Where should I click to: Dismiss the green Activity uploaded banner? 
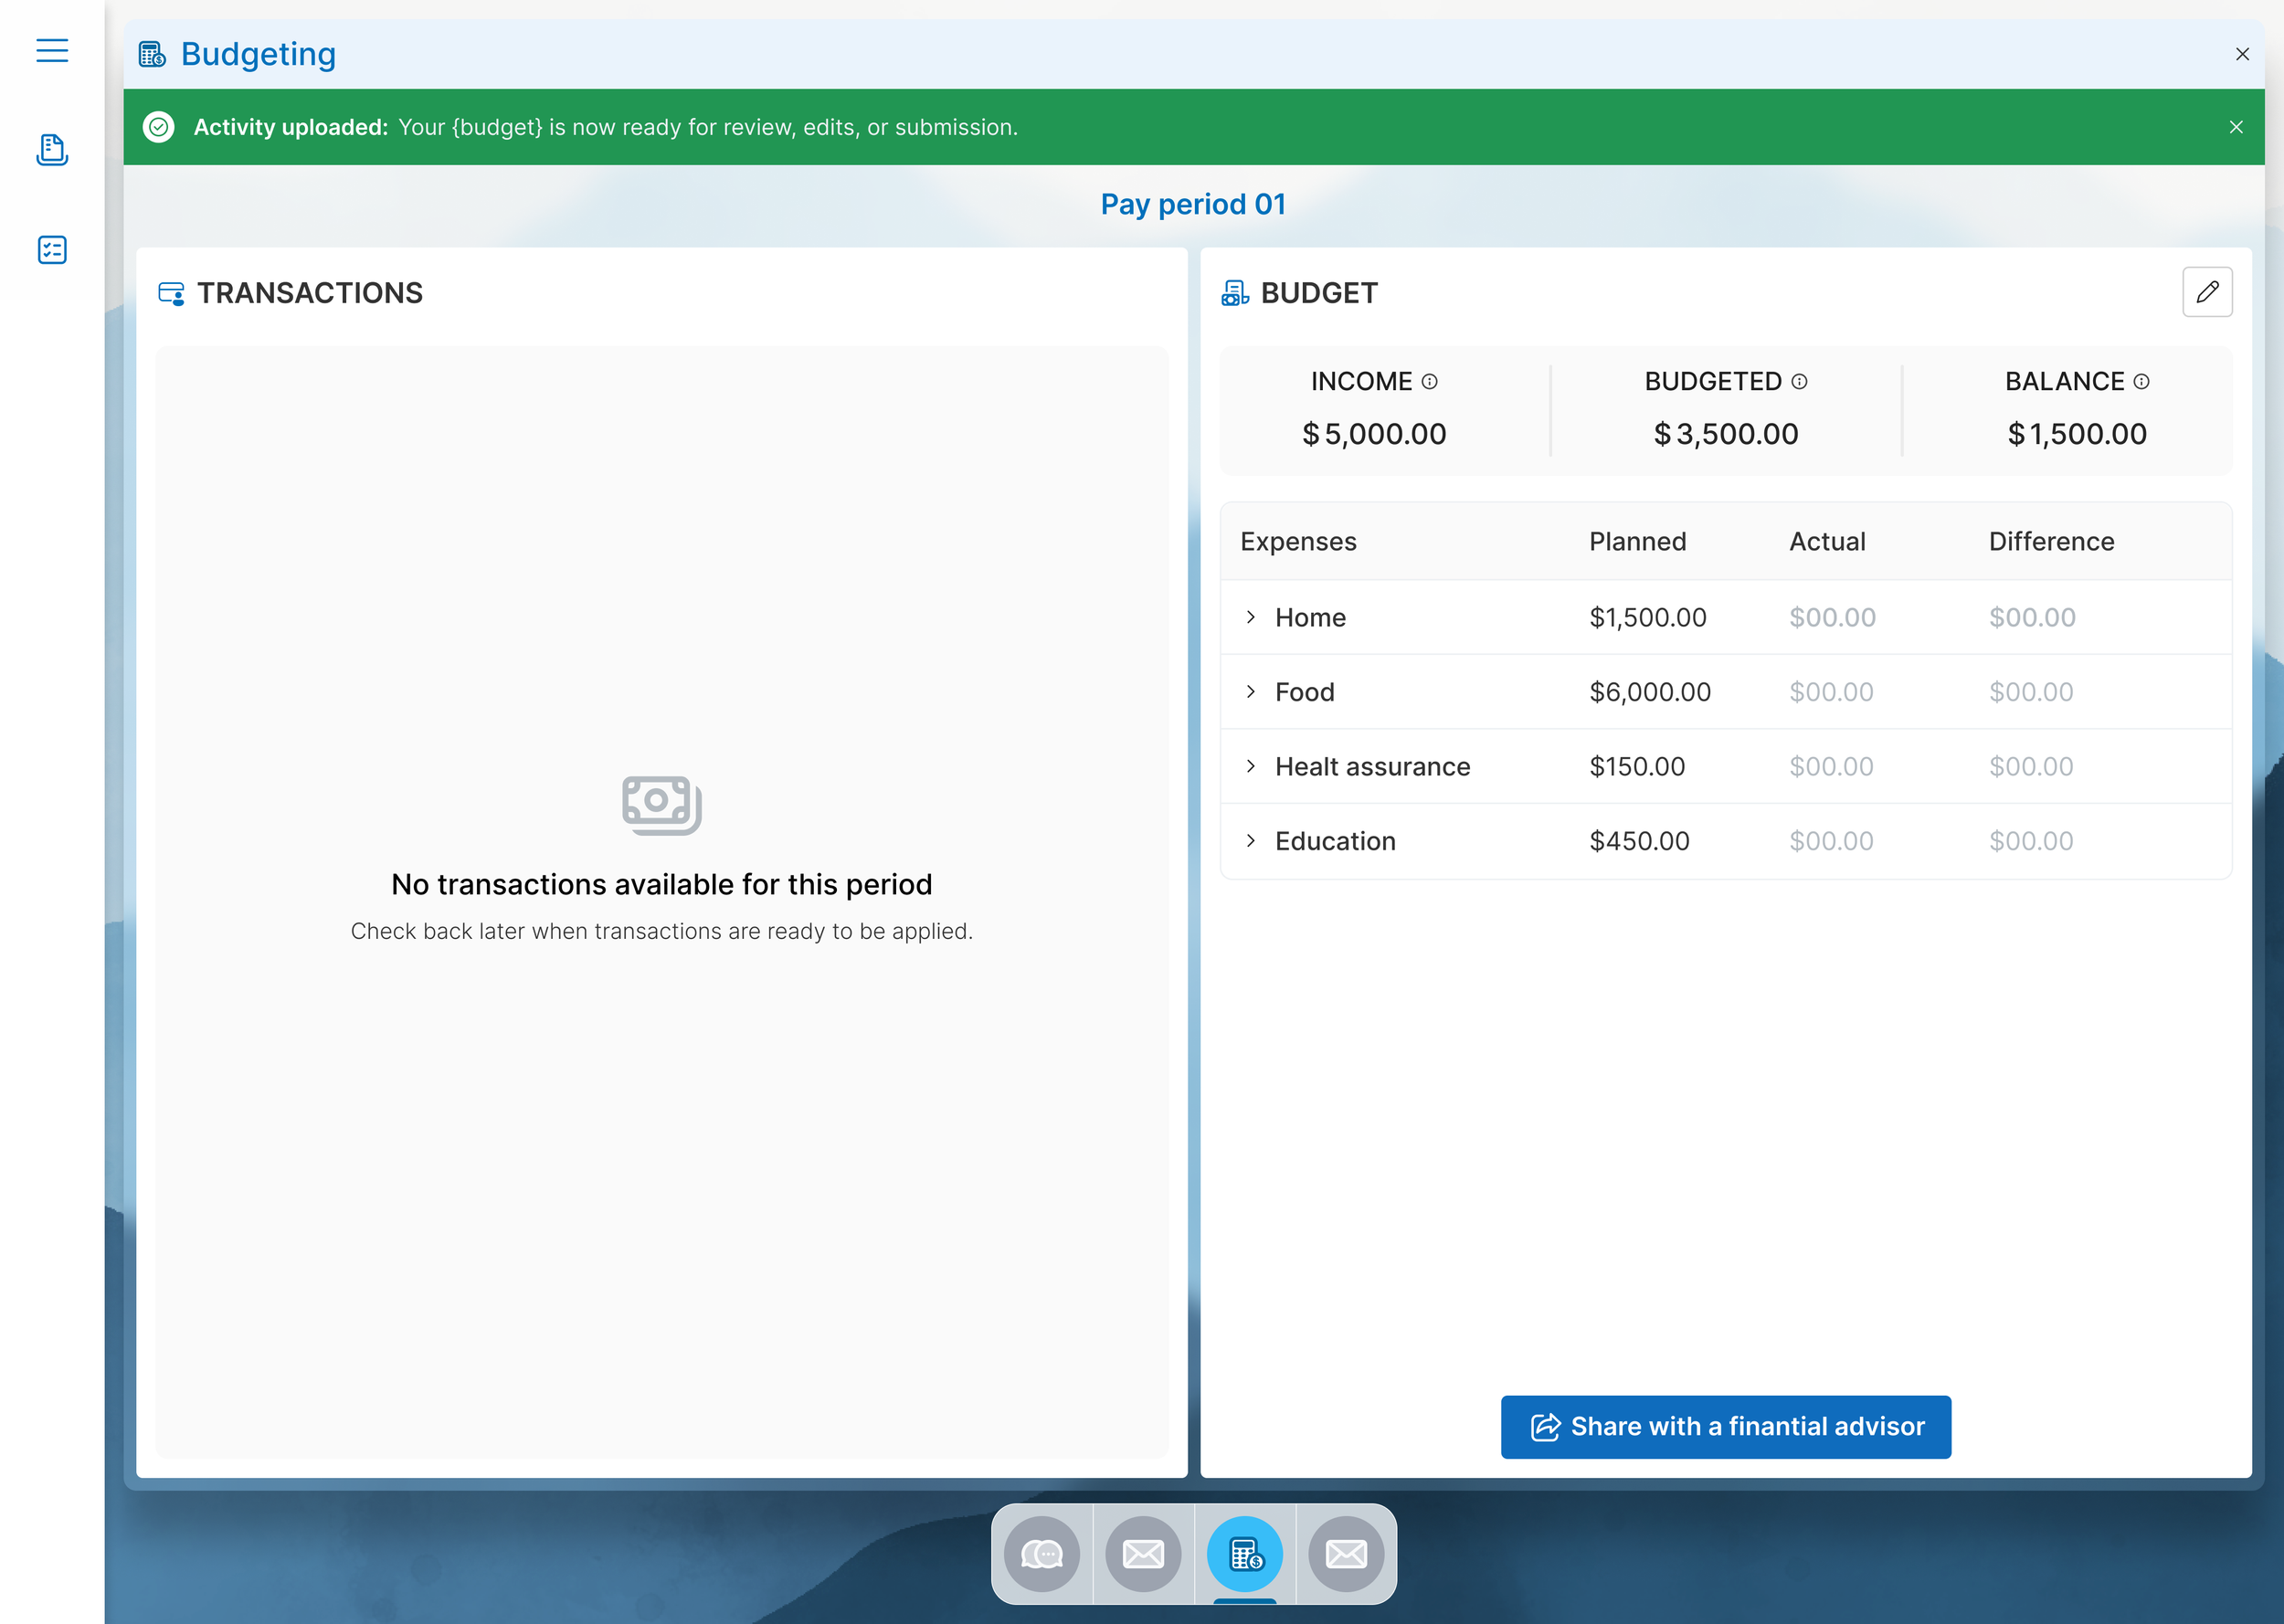[x=2236, y=127]
